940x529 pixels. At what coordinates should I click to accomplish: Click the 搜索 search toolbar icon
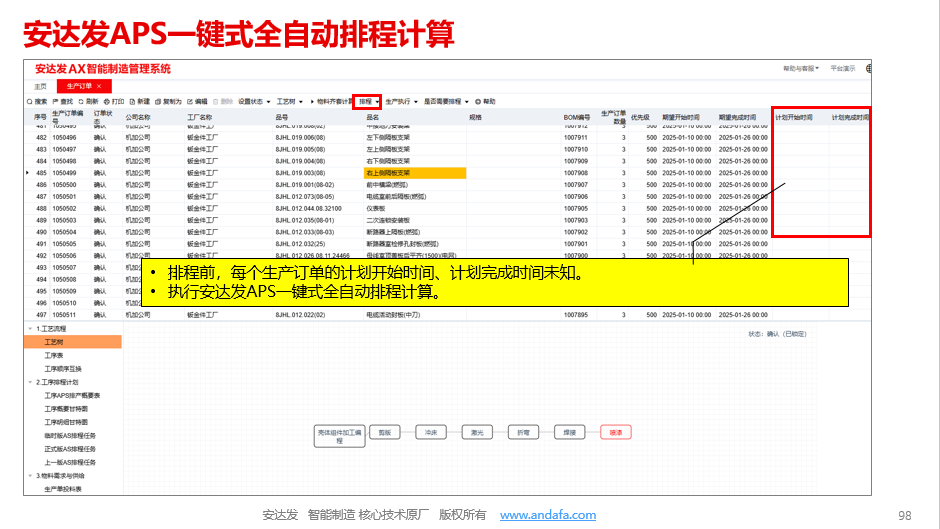29,101
